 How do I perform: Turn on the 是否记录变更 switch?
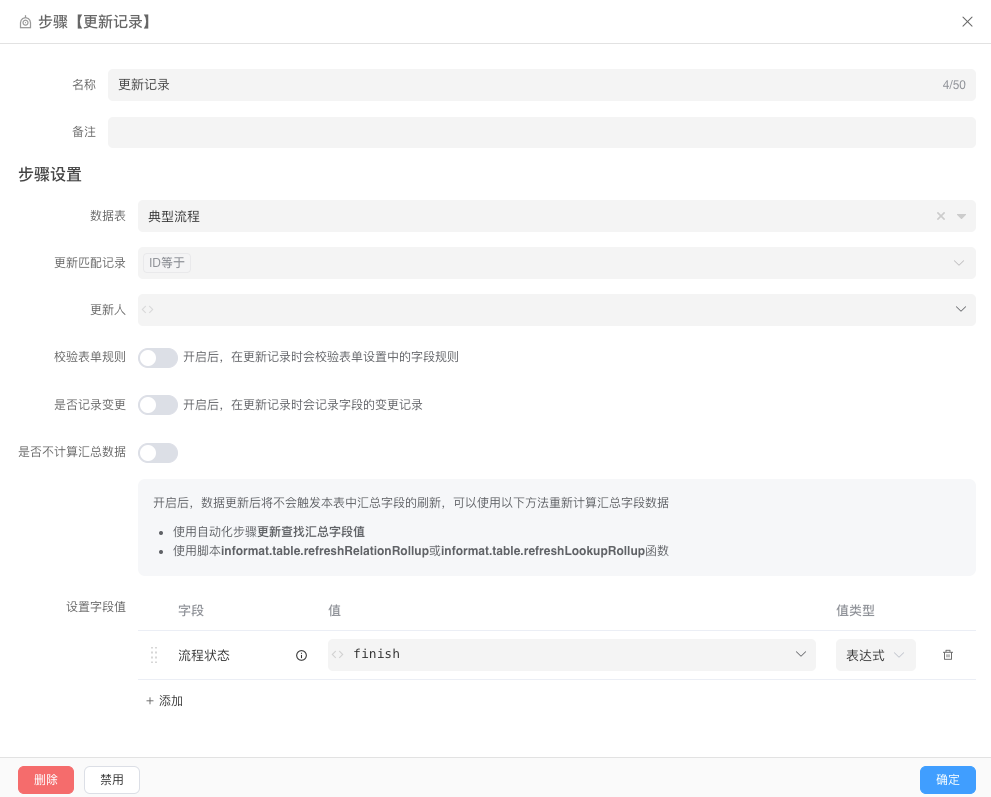coord(158,405)
